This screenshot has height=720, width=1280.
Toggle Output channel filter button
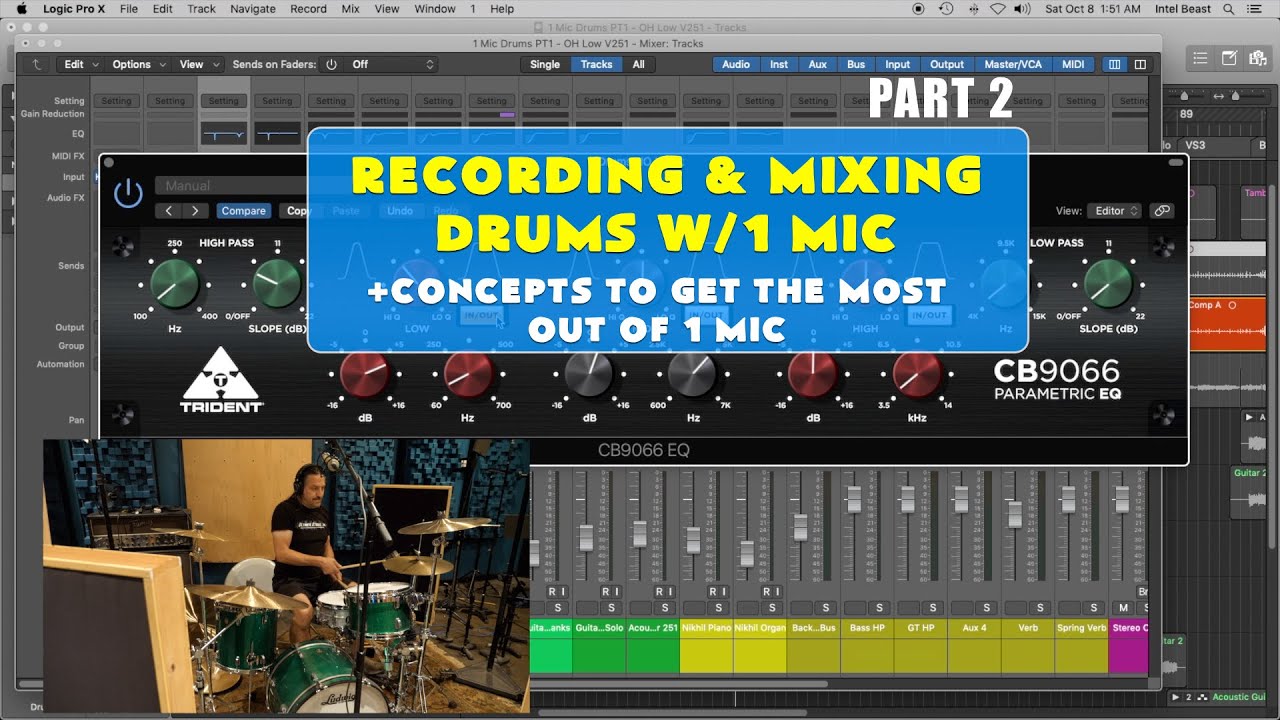(x=947, y=64)
